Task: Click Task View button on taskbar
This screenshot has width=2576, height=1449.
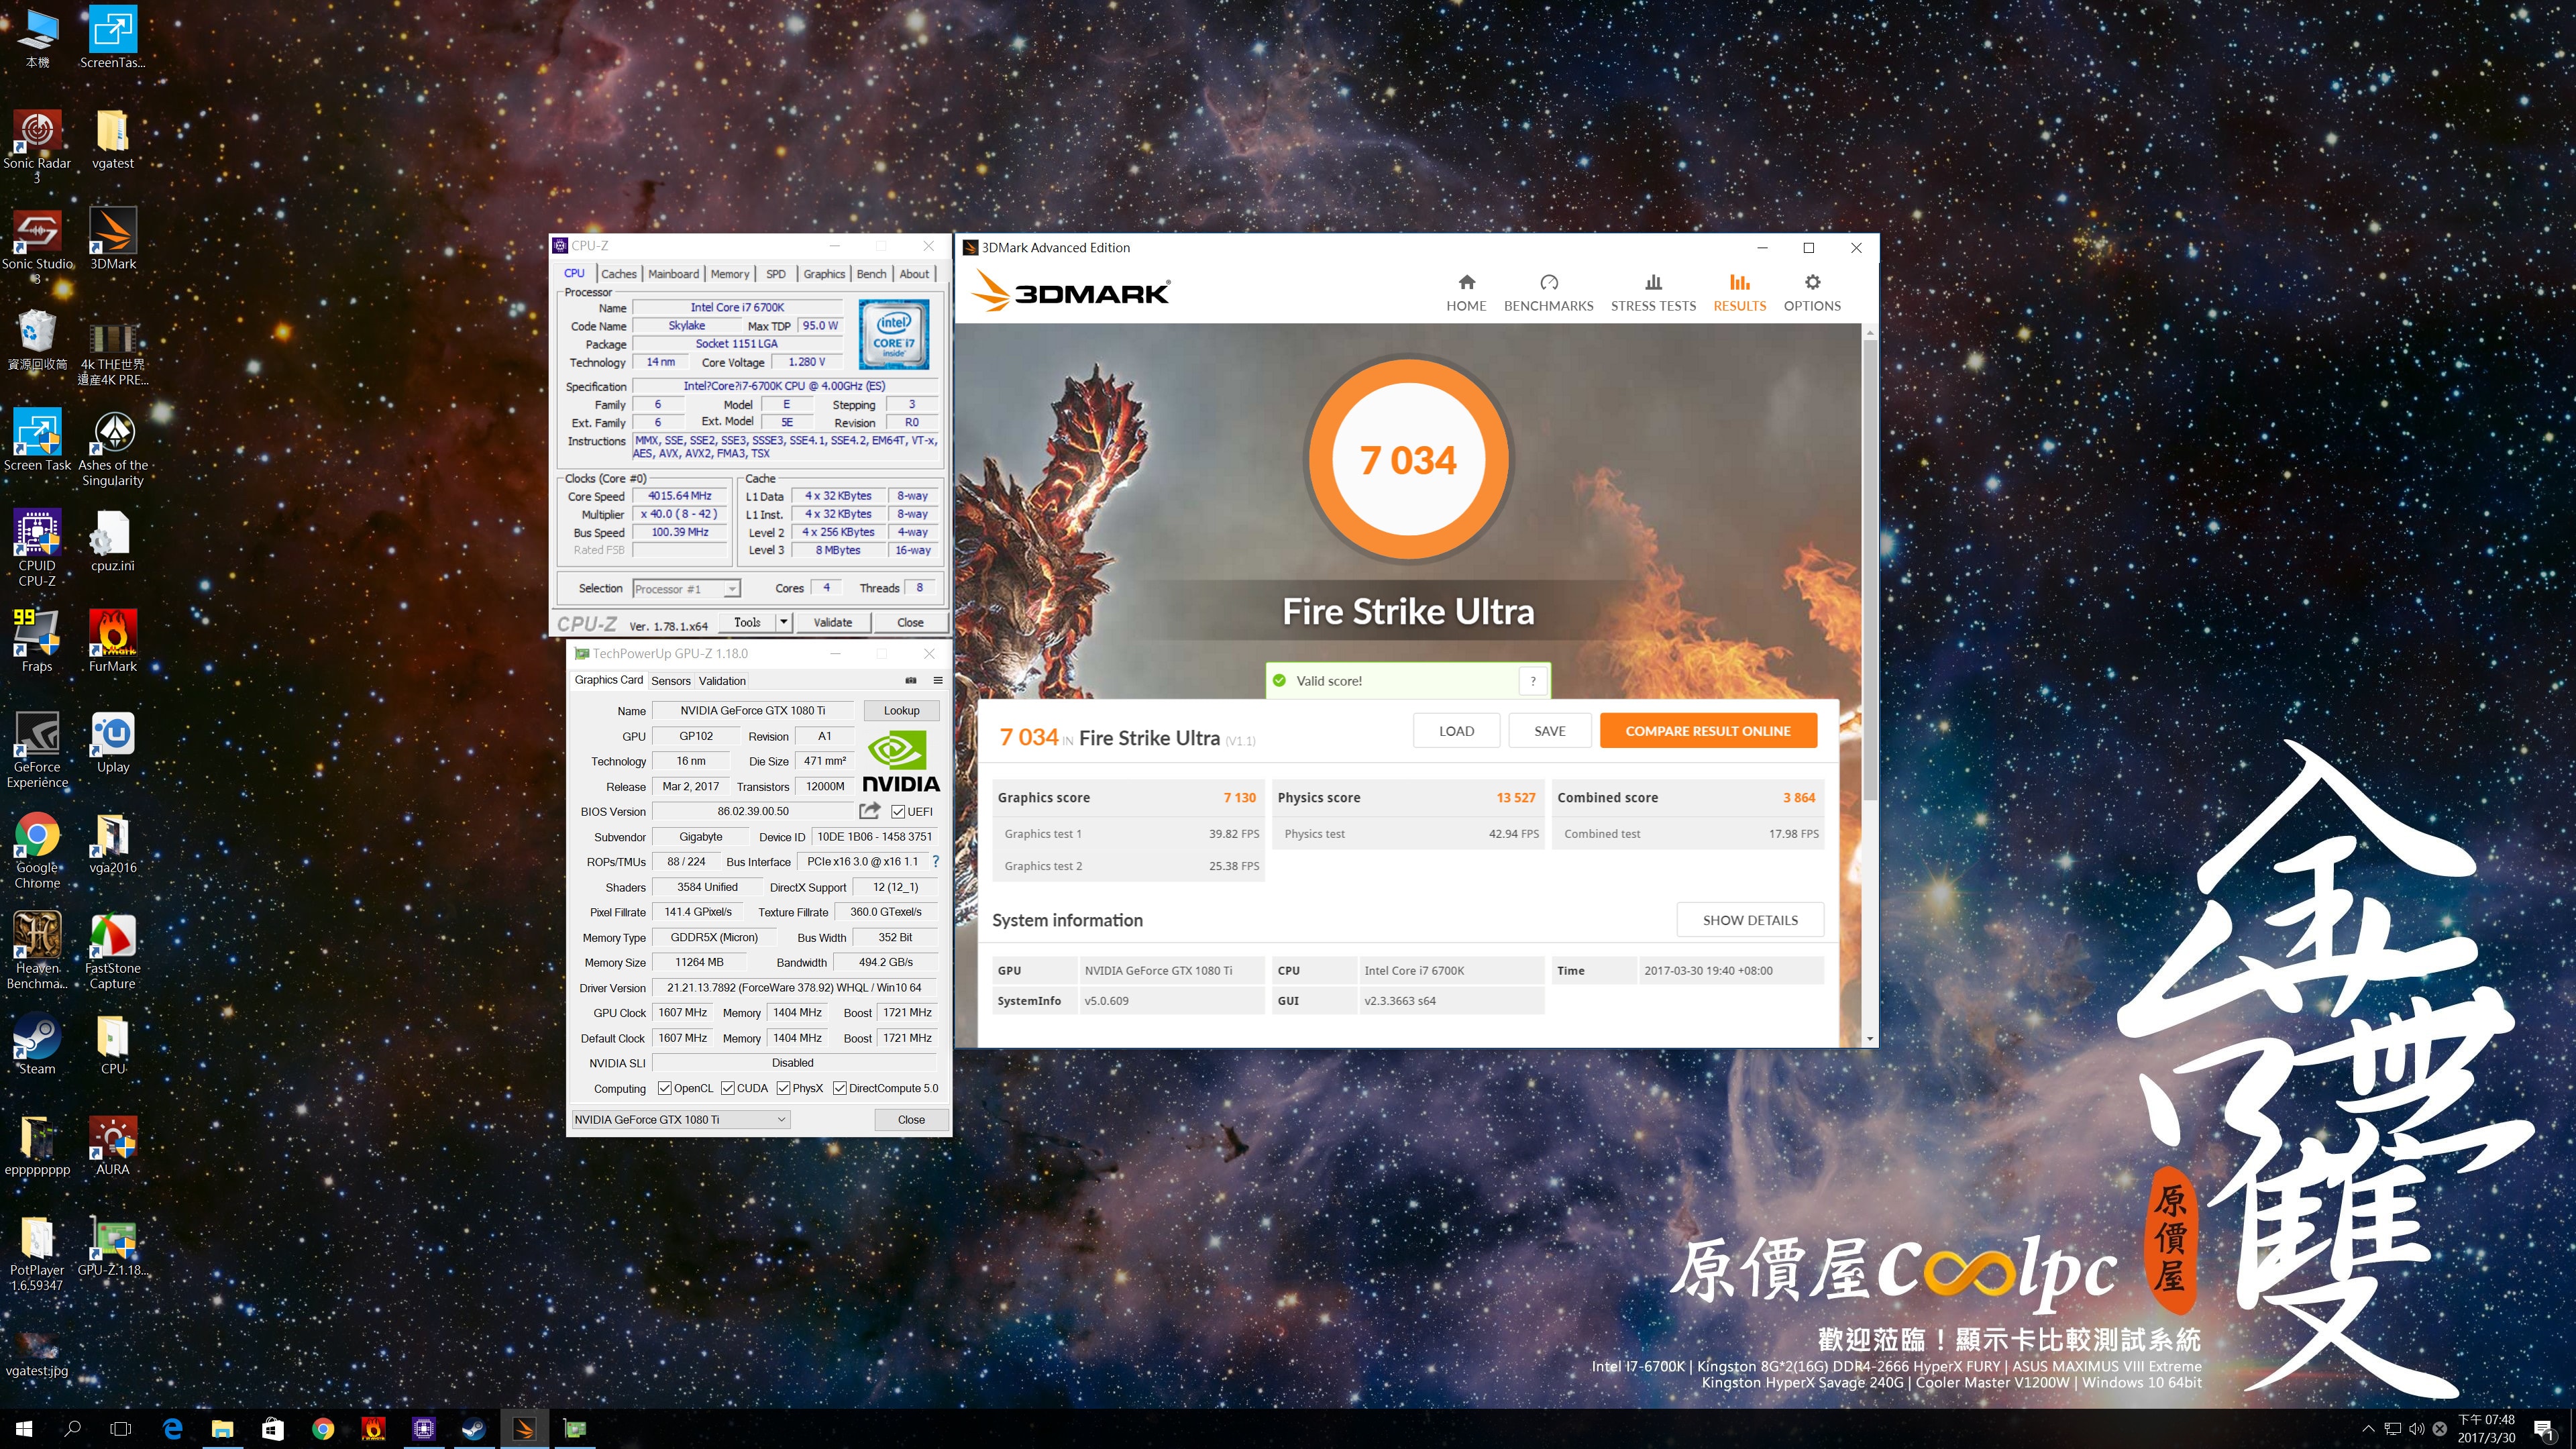Action: [121, 1429]
